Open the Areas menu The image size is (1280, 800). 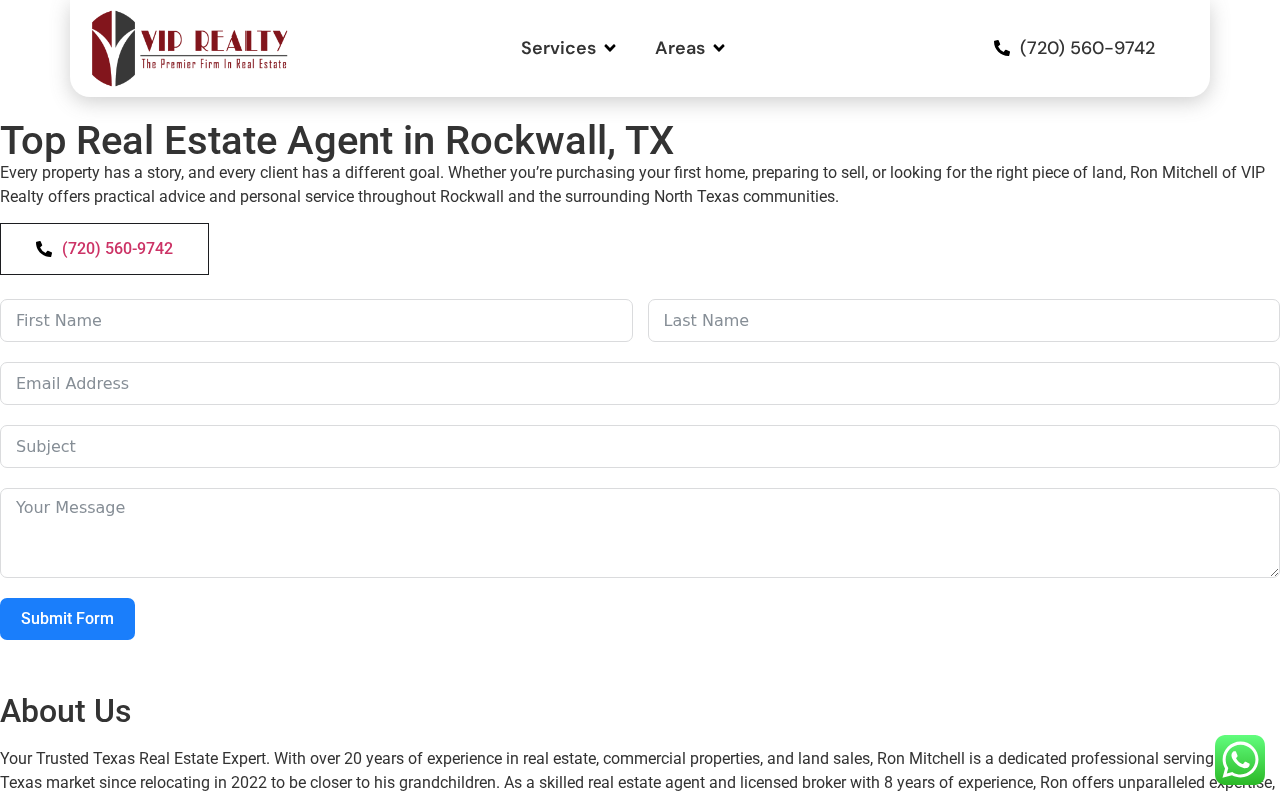tap(690, 48)
